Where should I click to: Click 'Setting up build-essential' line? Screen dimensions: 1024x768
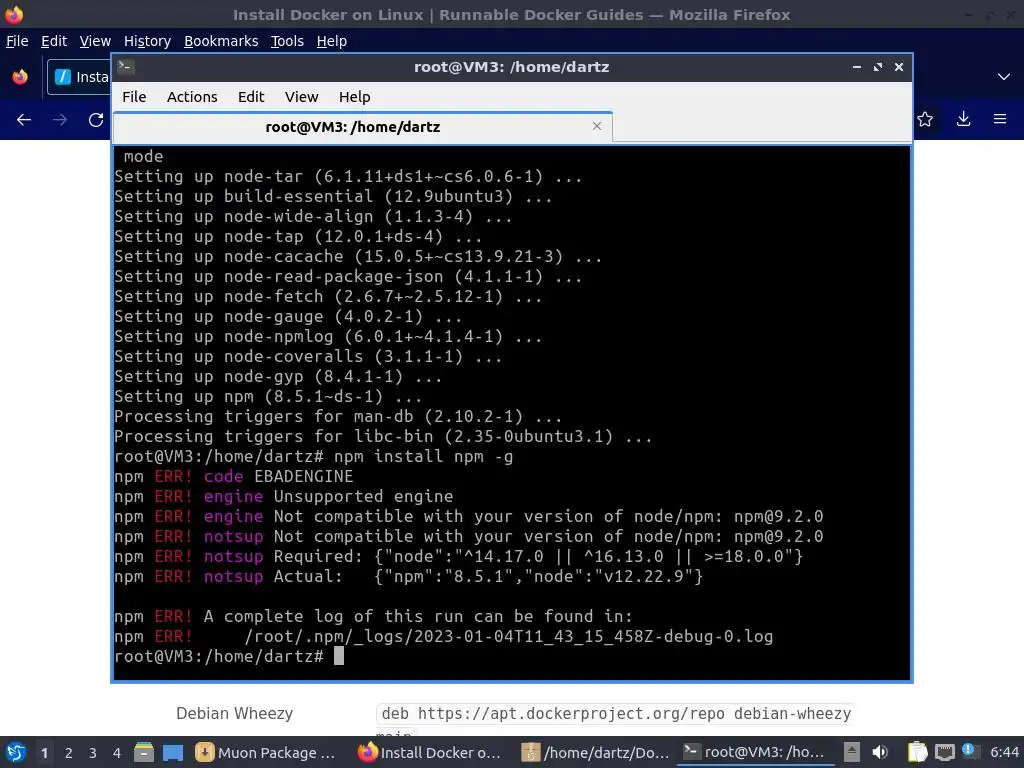pos(333,197)
